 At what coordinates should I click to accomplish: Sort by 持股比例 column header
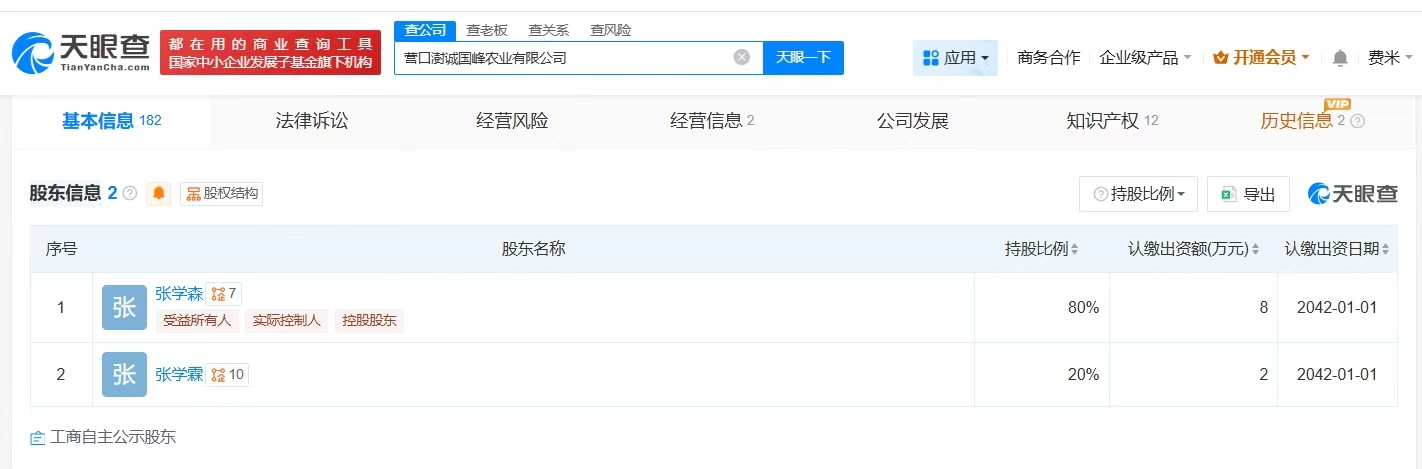pos(1041,249)
